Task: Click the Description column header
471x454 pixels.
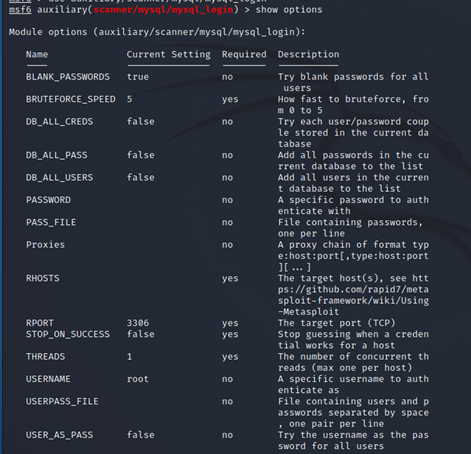Action: click(x=308, y=54)
